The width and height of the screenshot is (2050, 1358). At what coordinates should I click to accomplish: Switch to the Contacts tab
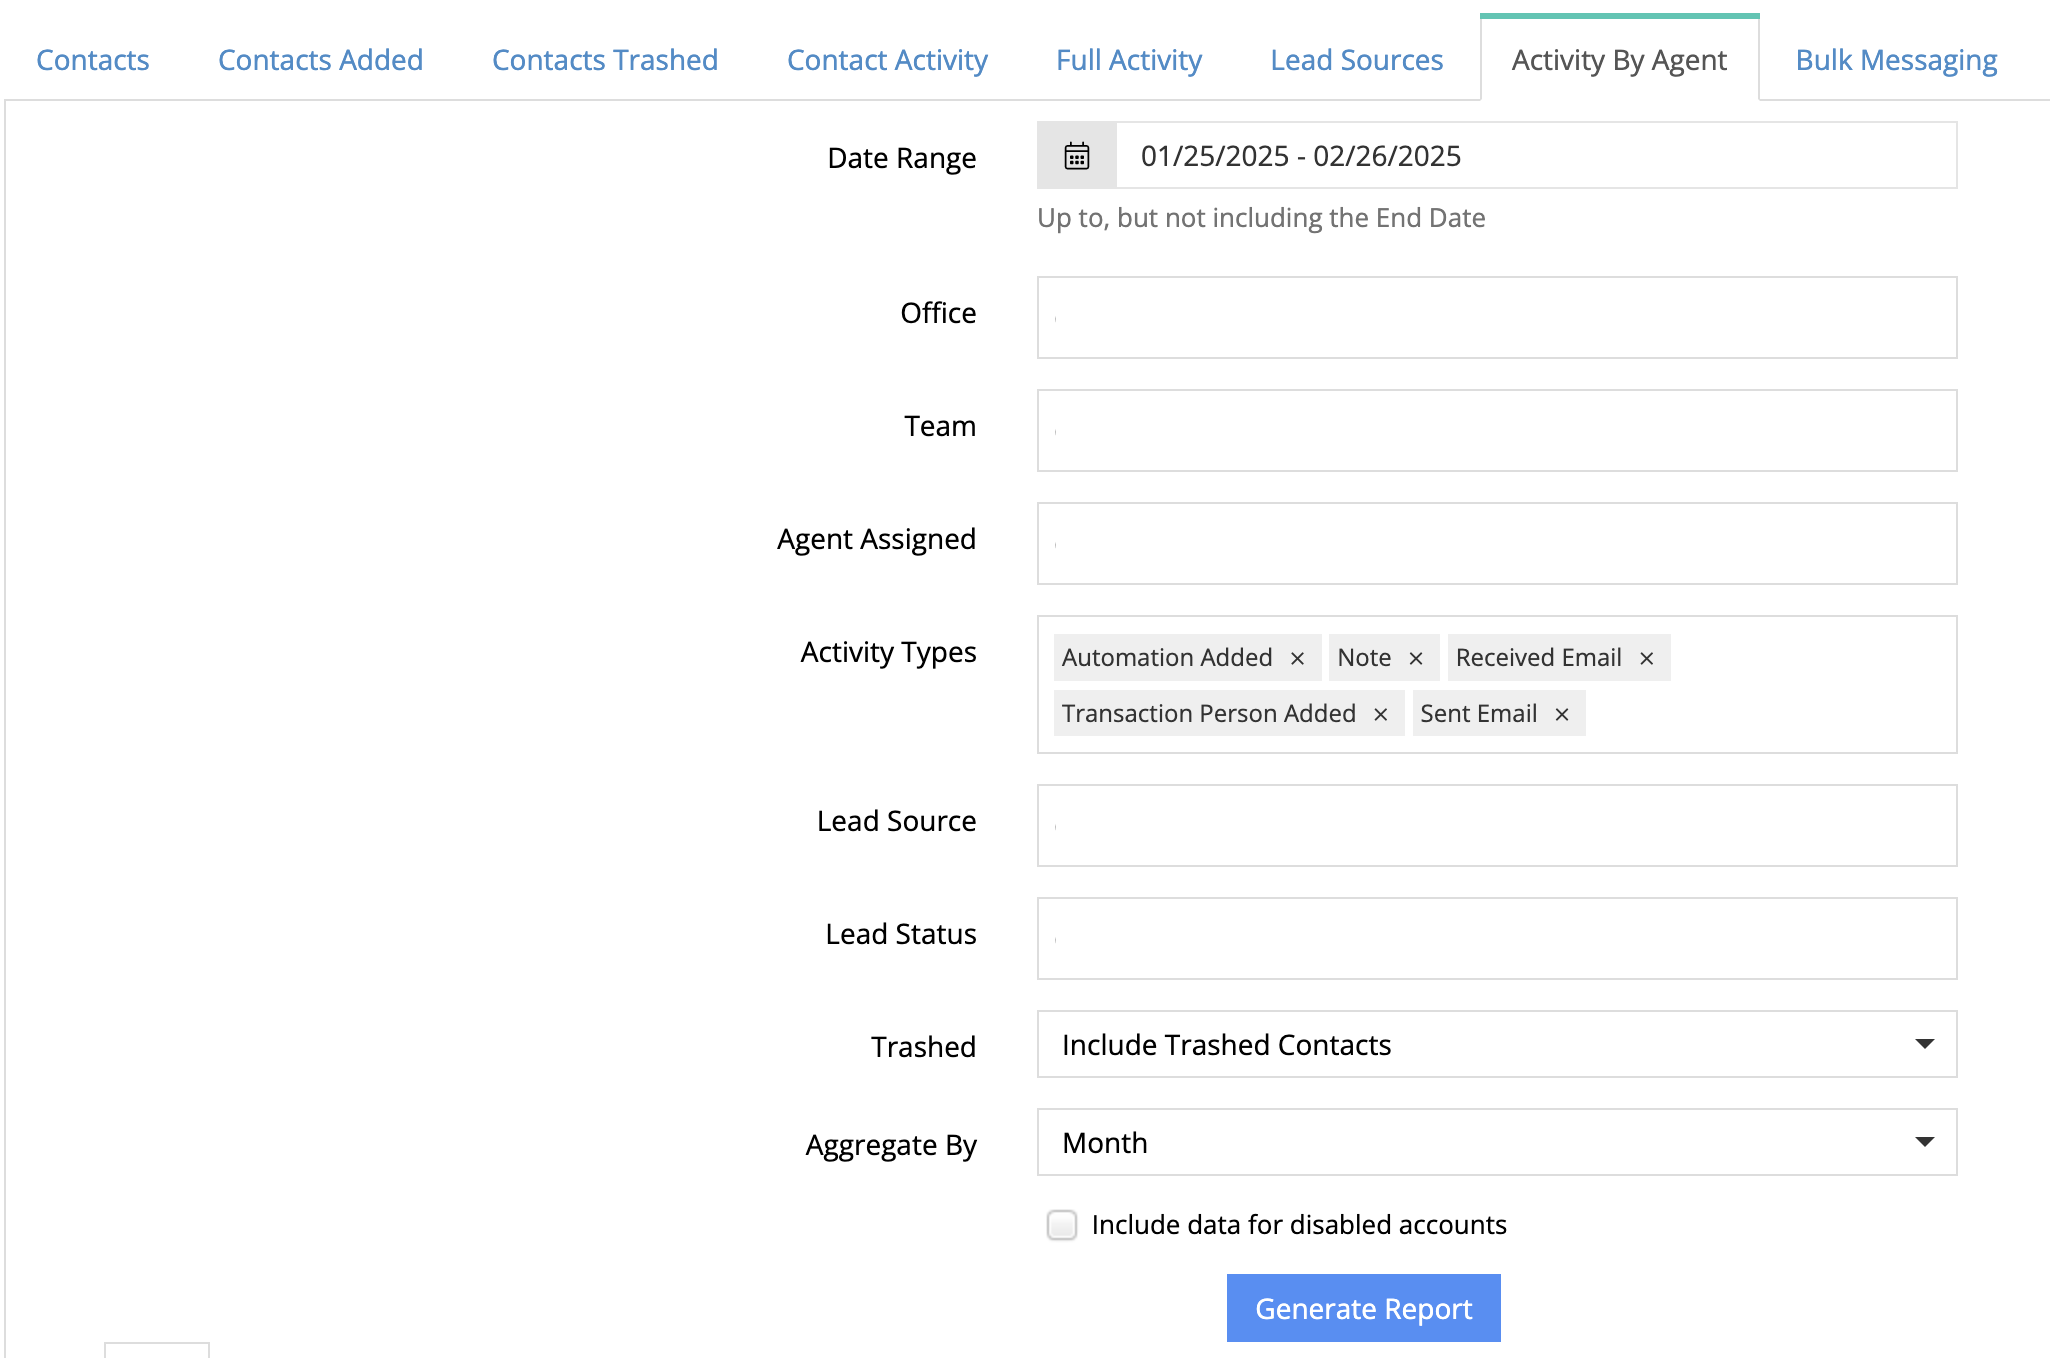[x=93, y=60]
